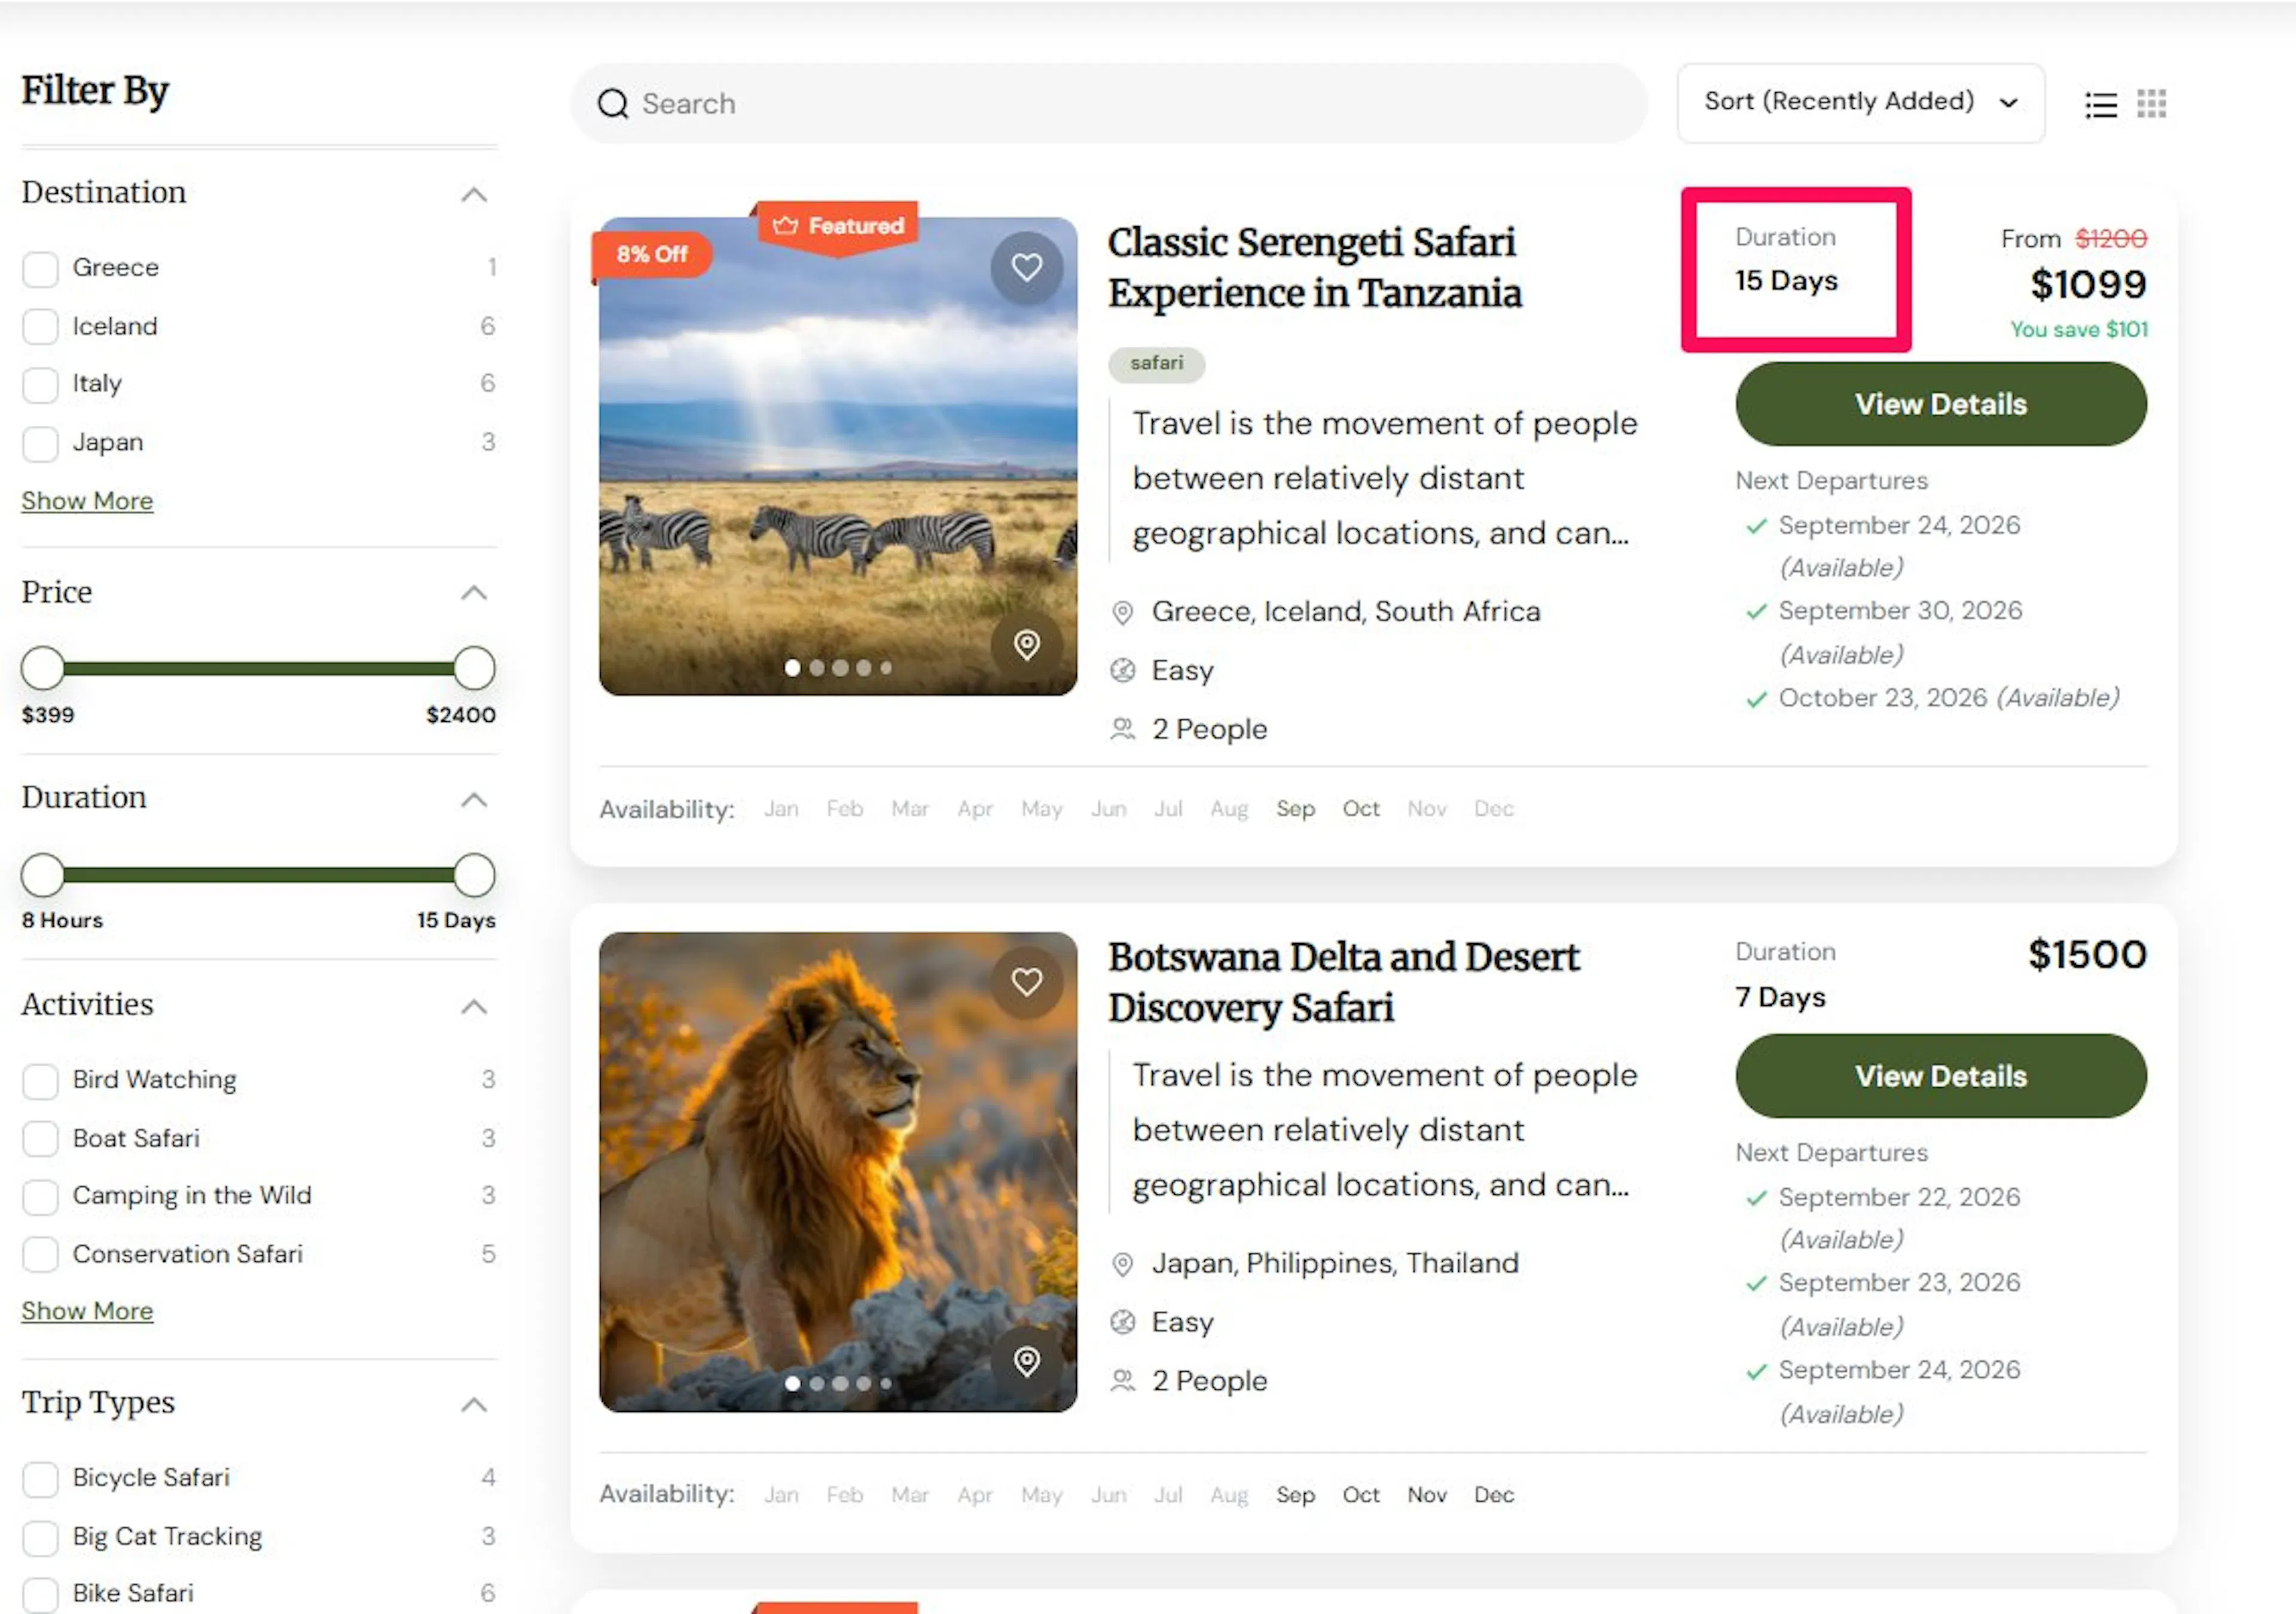This screenshot has width=2296, height=1614.
Task: Show More destinations link
Action: point(88,500)
